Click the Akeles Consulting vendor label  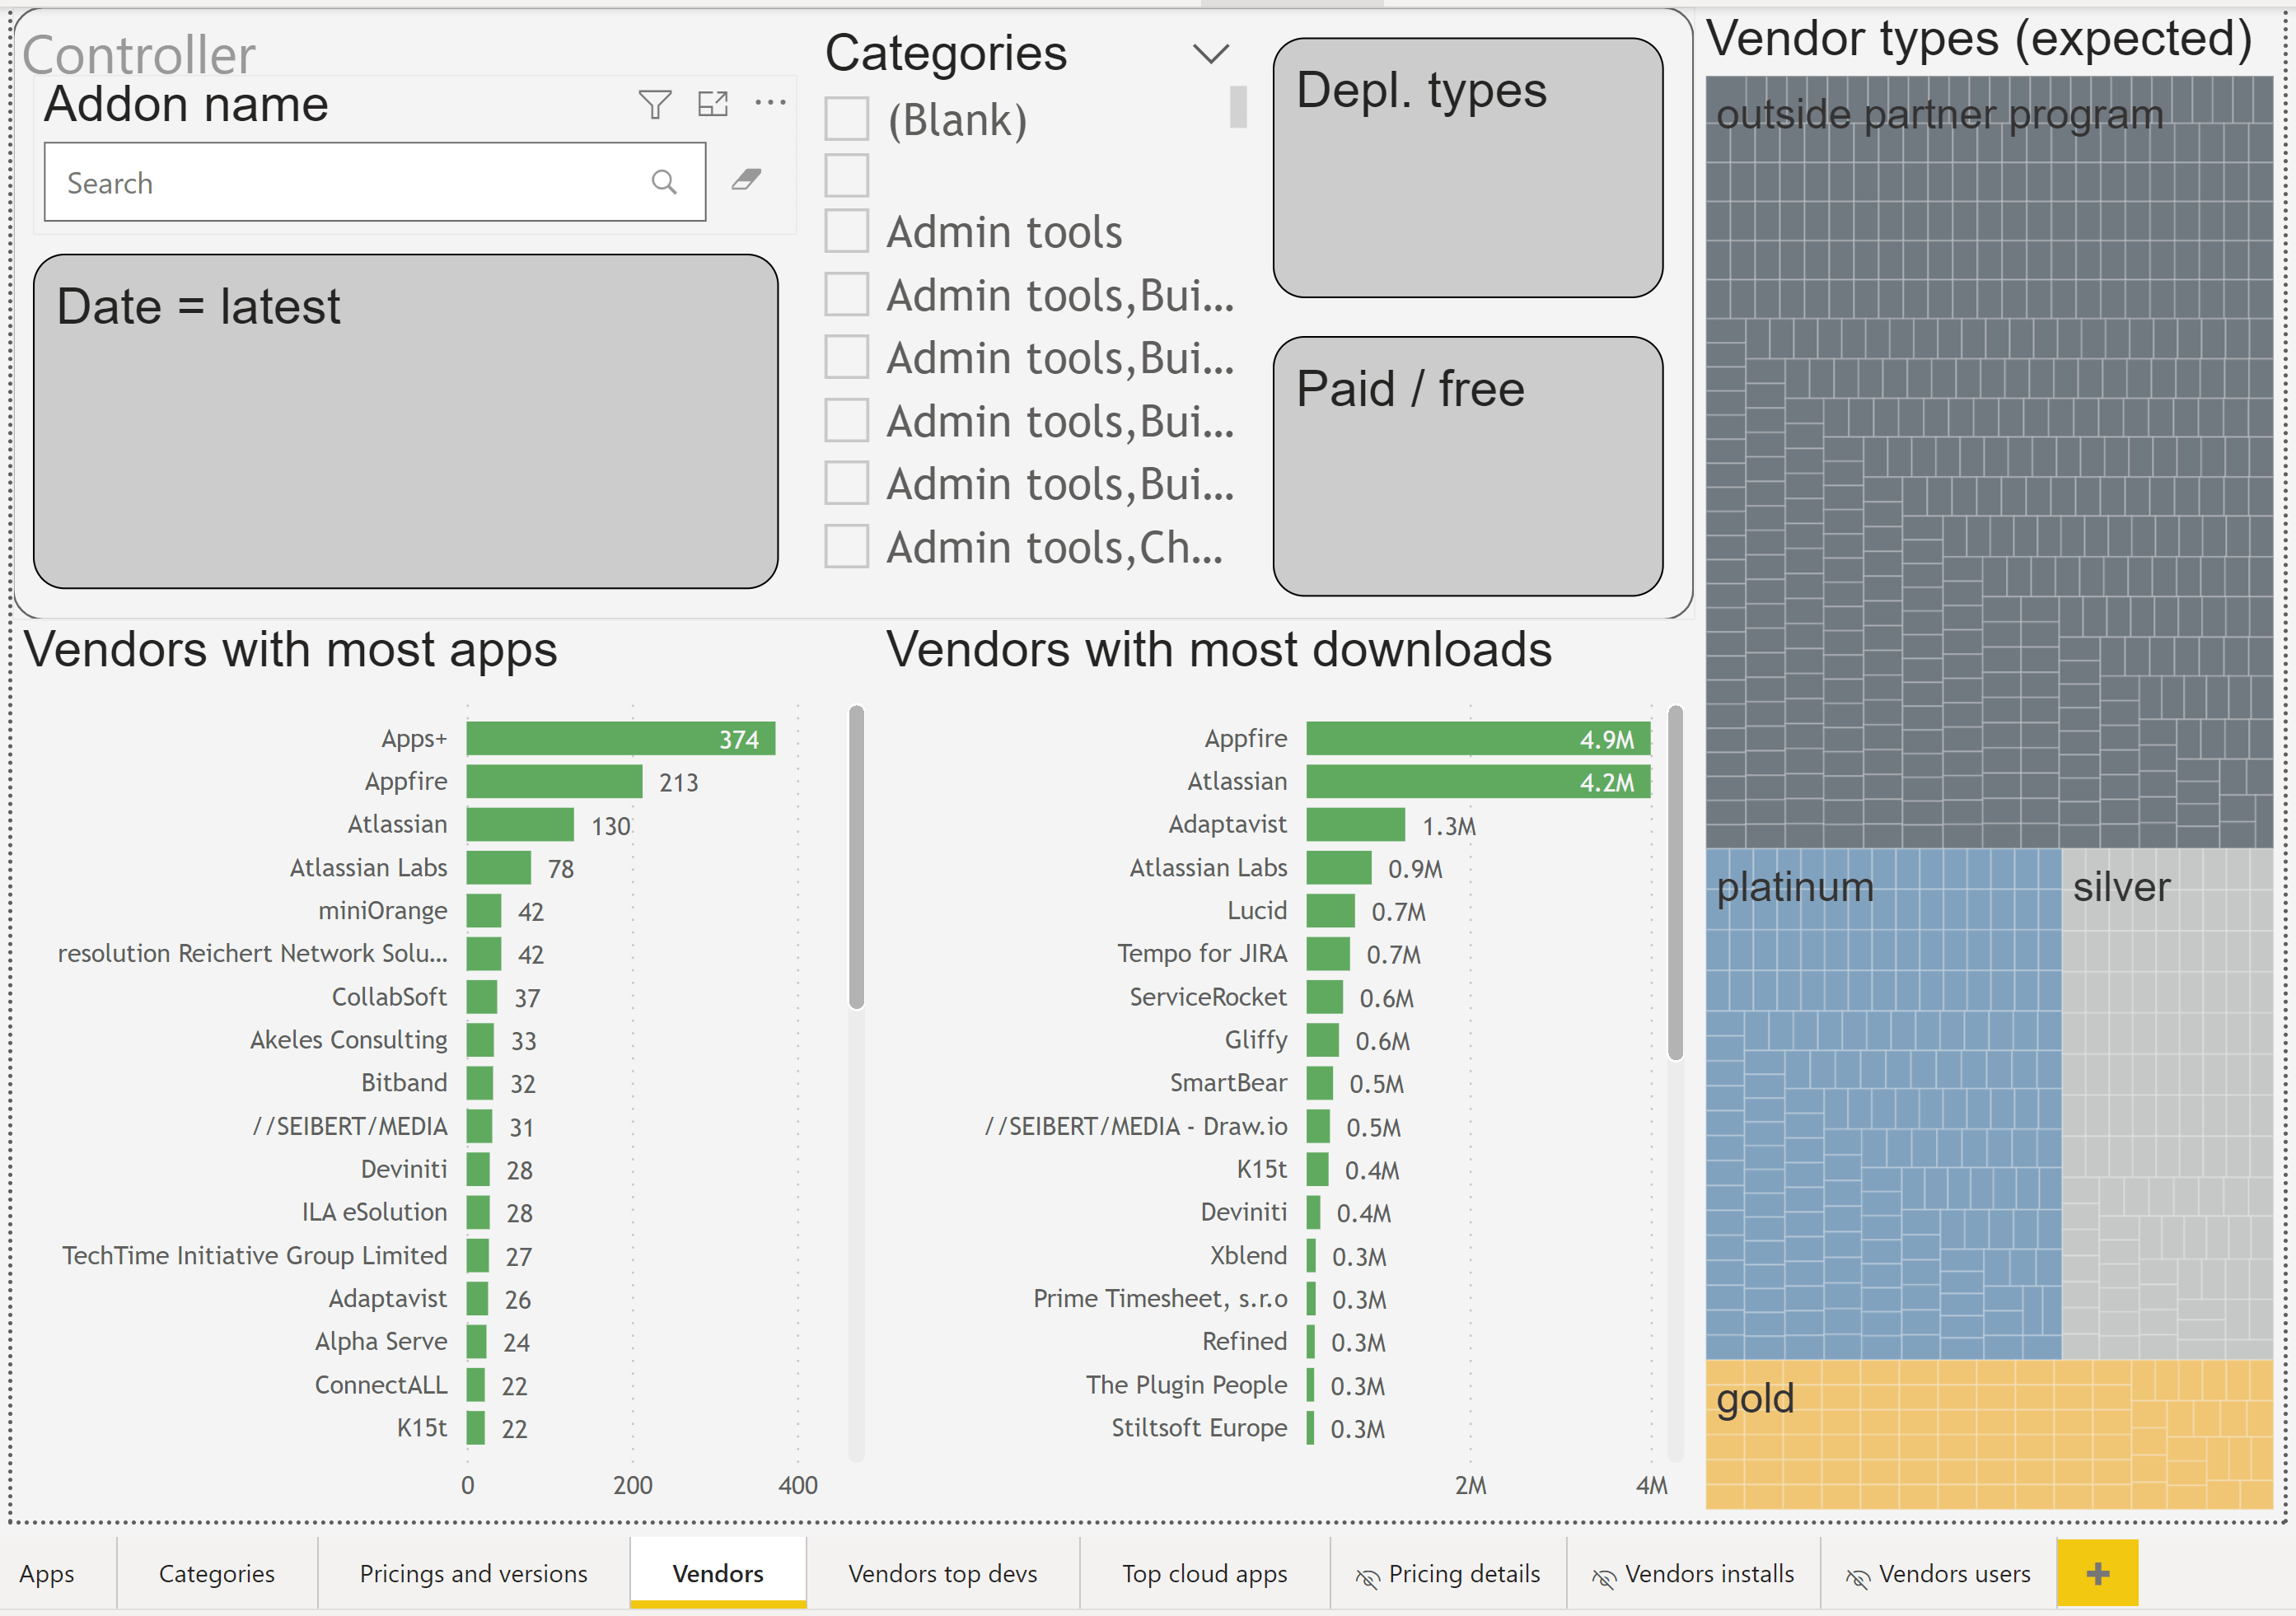point(348,1040)
